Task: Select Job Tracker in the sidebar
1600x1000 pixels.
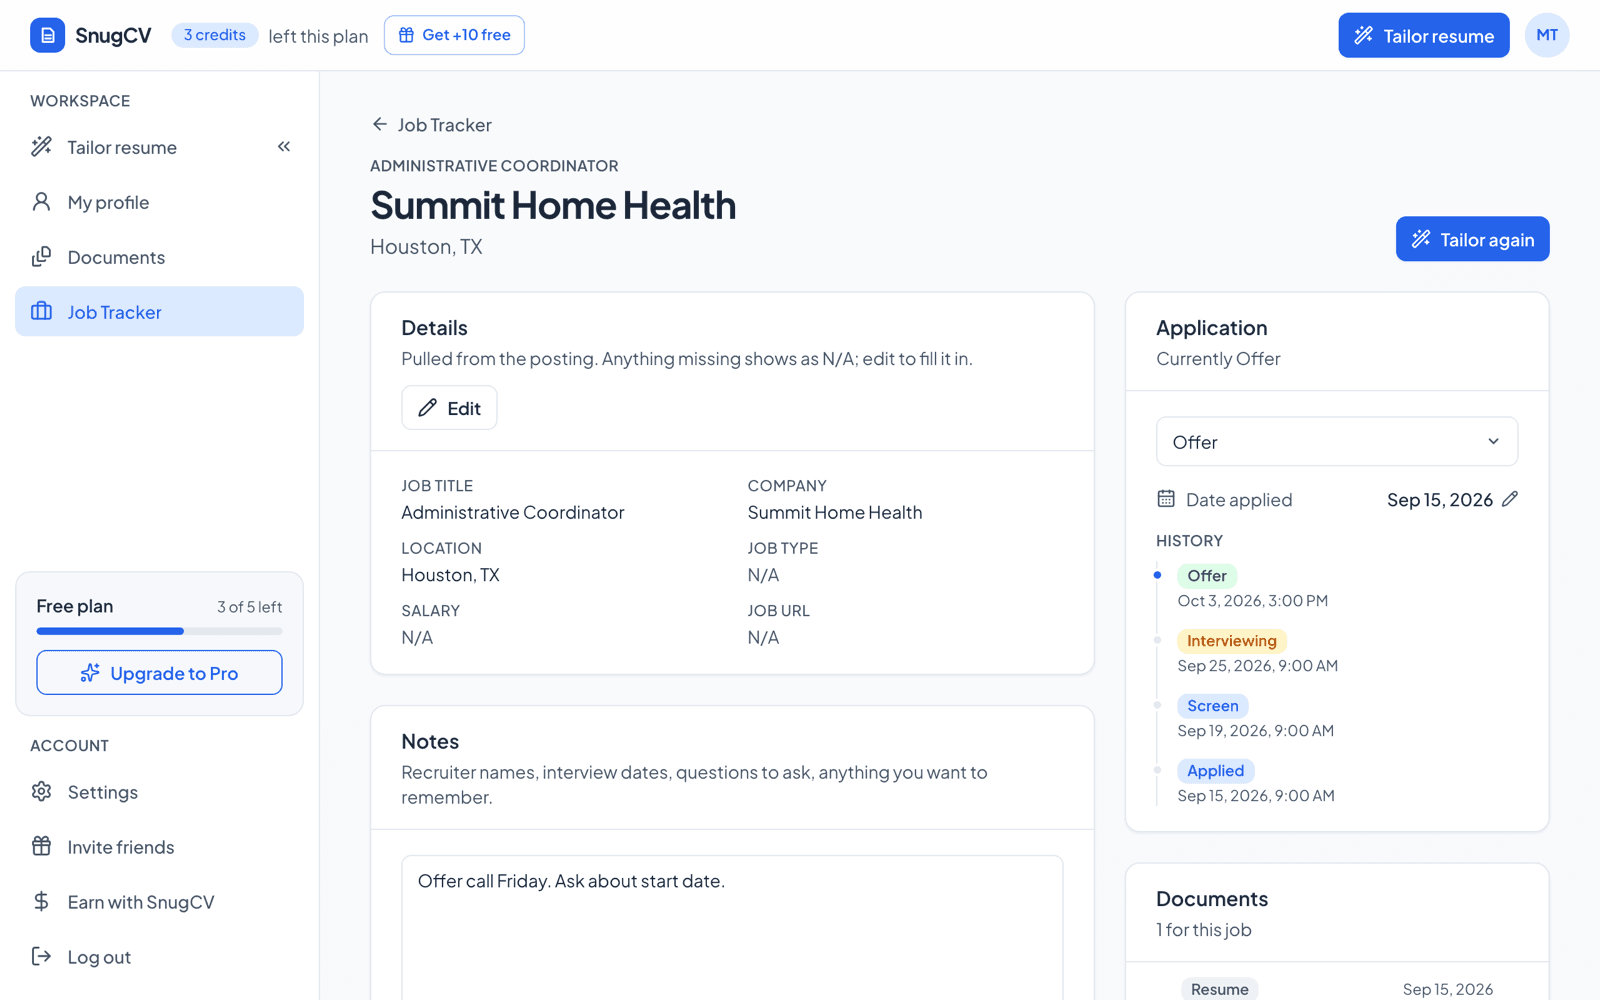Action: point(160,312)
